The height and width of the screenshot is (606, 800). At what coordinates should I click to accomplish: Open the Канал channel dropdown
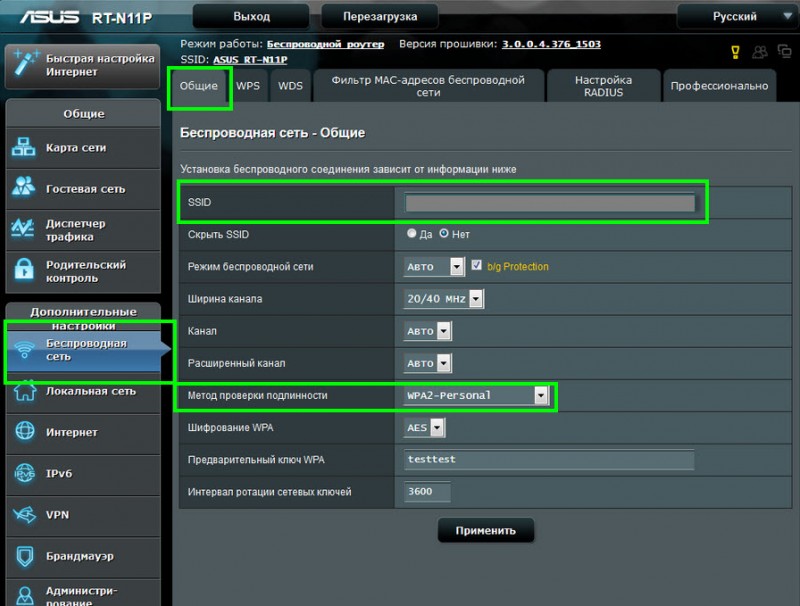click(x=427, y=331)
